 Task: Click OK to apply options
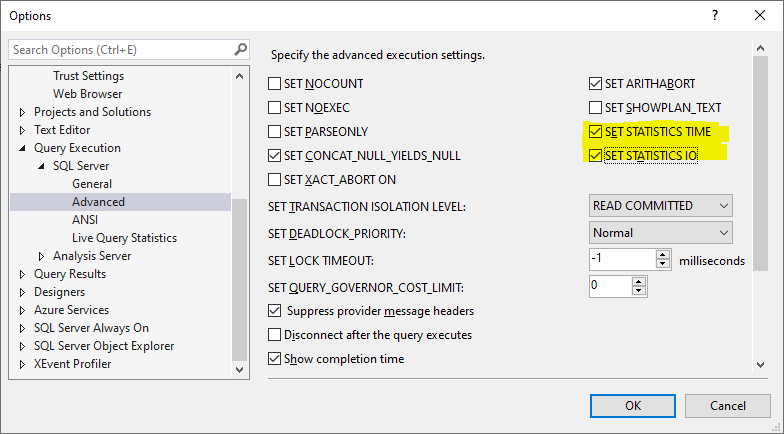(x=633, y=406)
